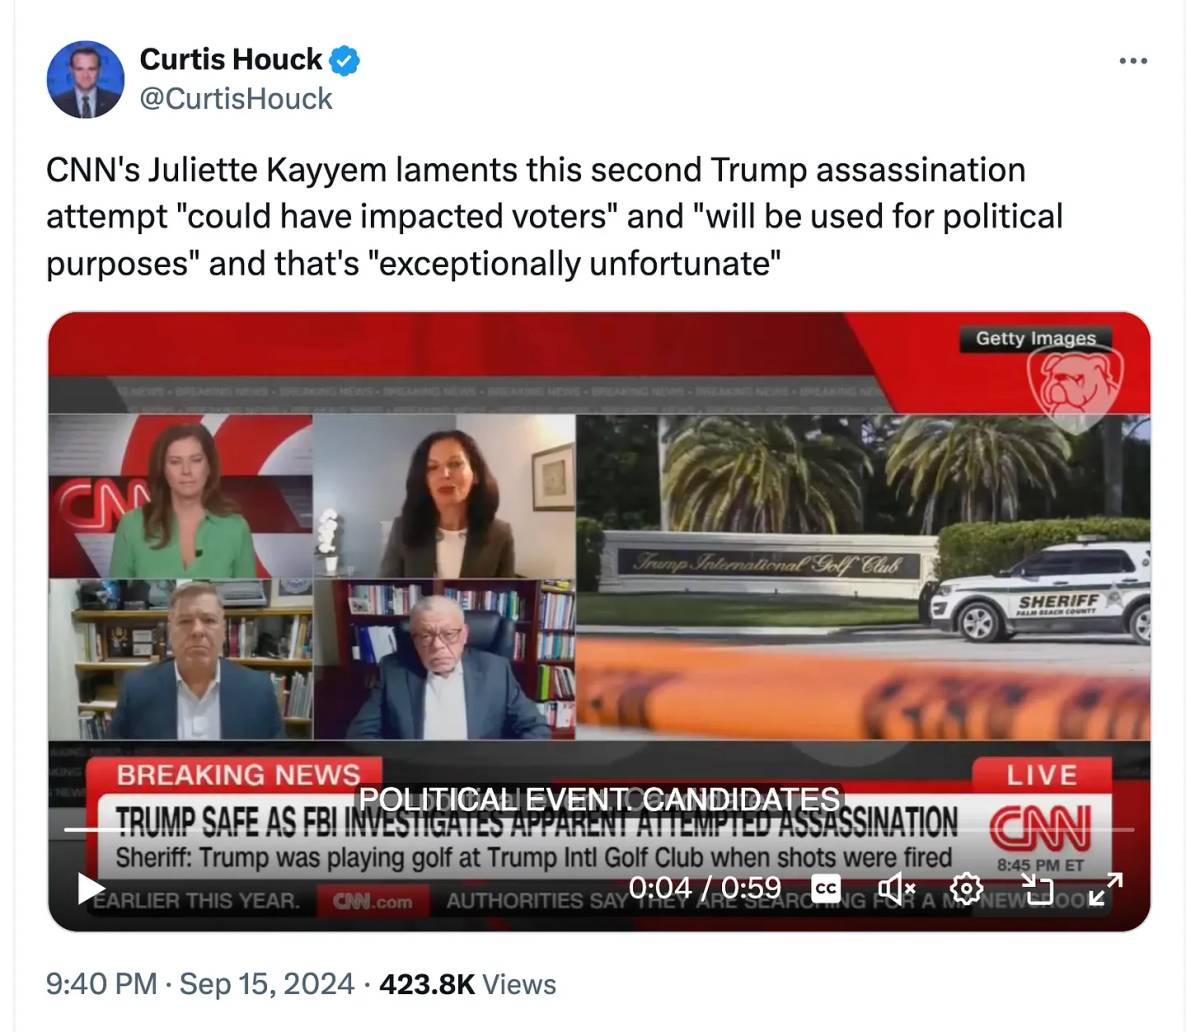Open Curtis Houck's profile picture

(x=85, y=80)
